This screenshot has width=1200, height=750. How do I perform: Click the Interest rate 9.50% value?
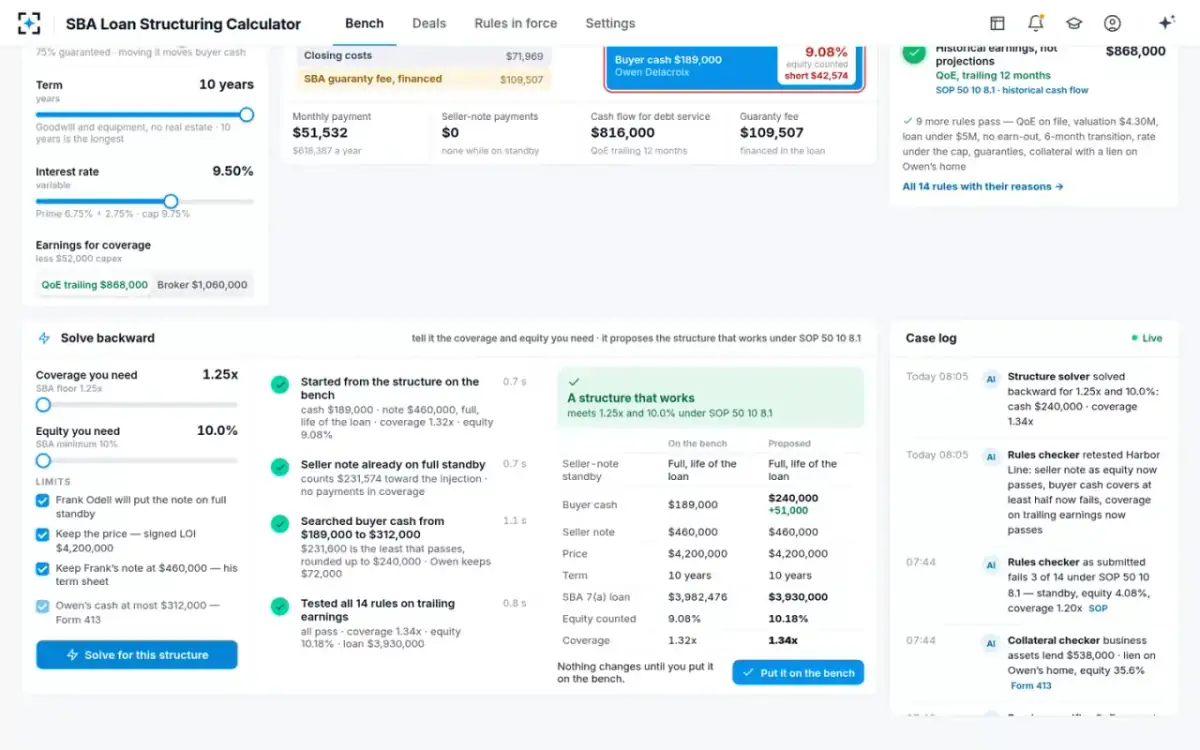click(233, 171)
